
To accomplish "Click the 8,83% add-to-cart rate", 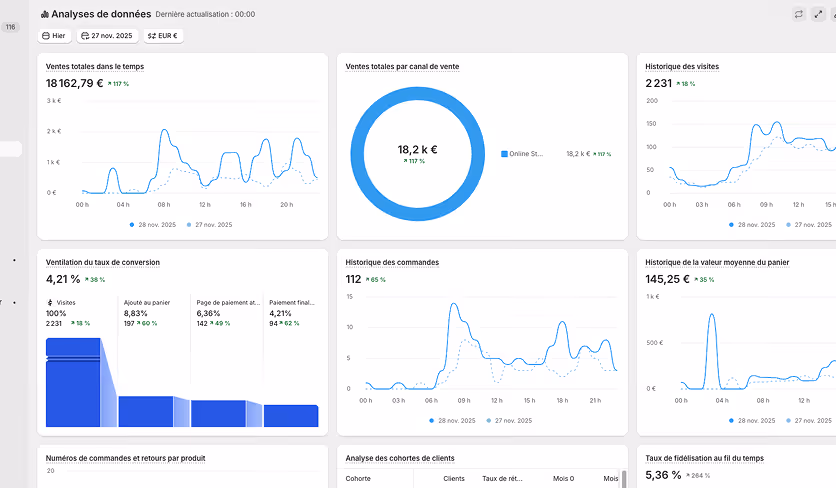I will pyautogui.click(x=135, y=313).
